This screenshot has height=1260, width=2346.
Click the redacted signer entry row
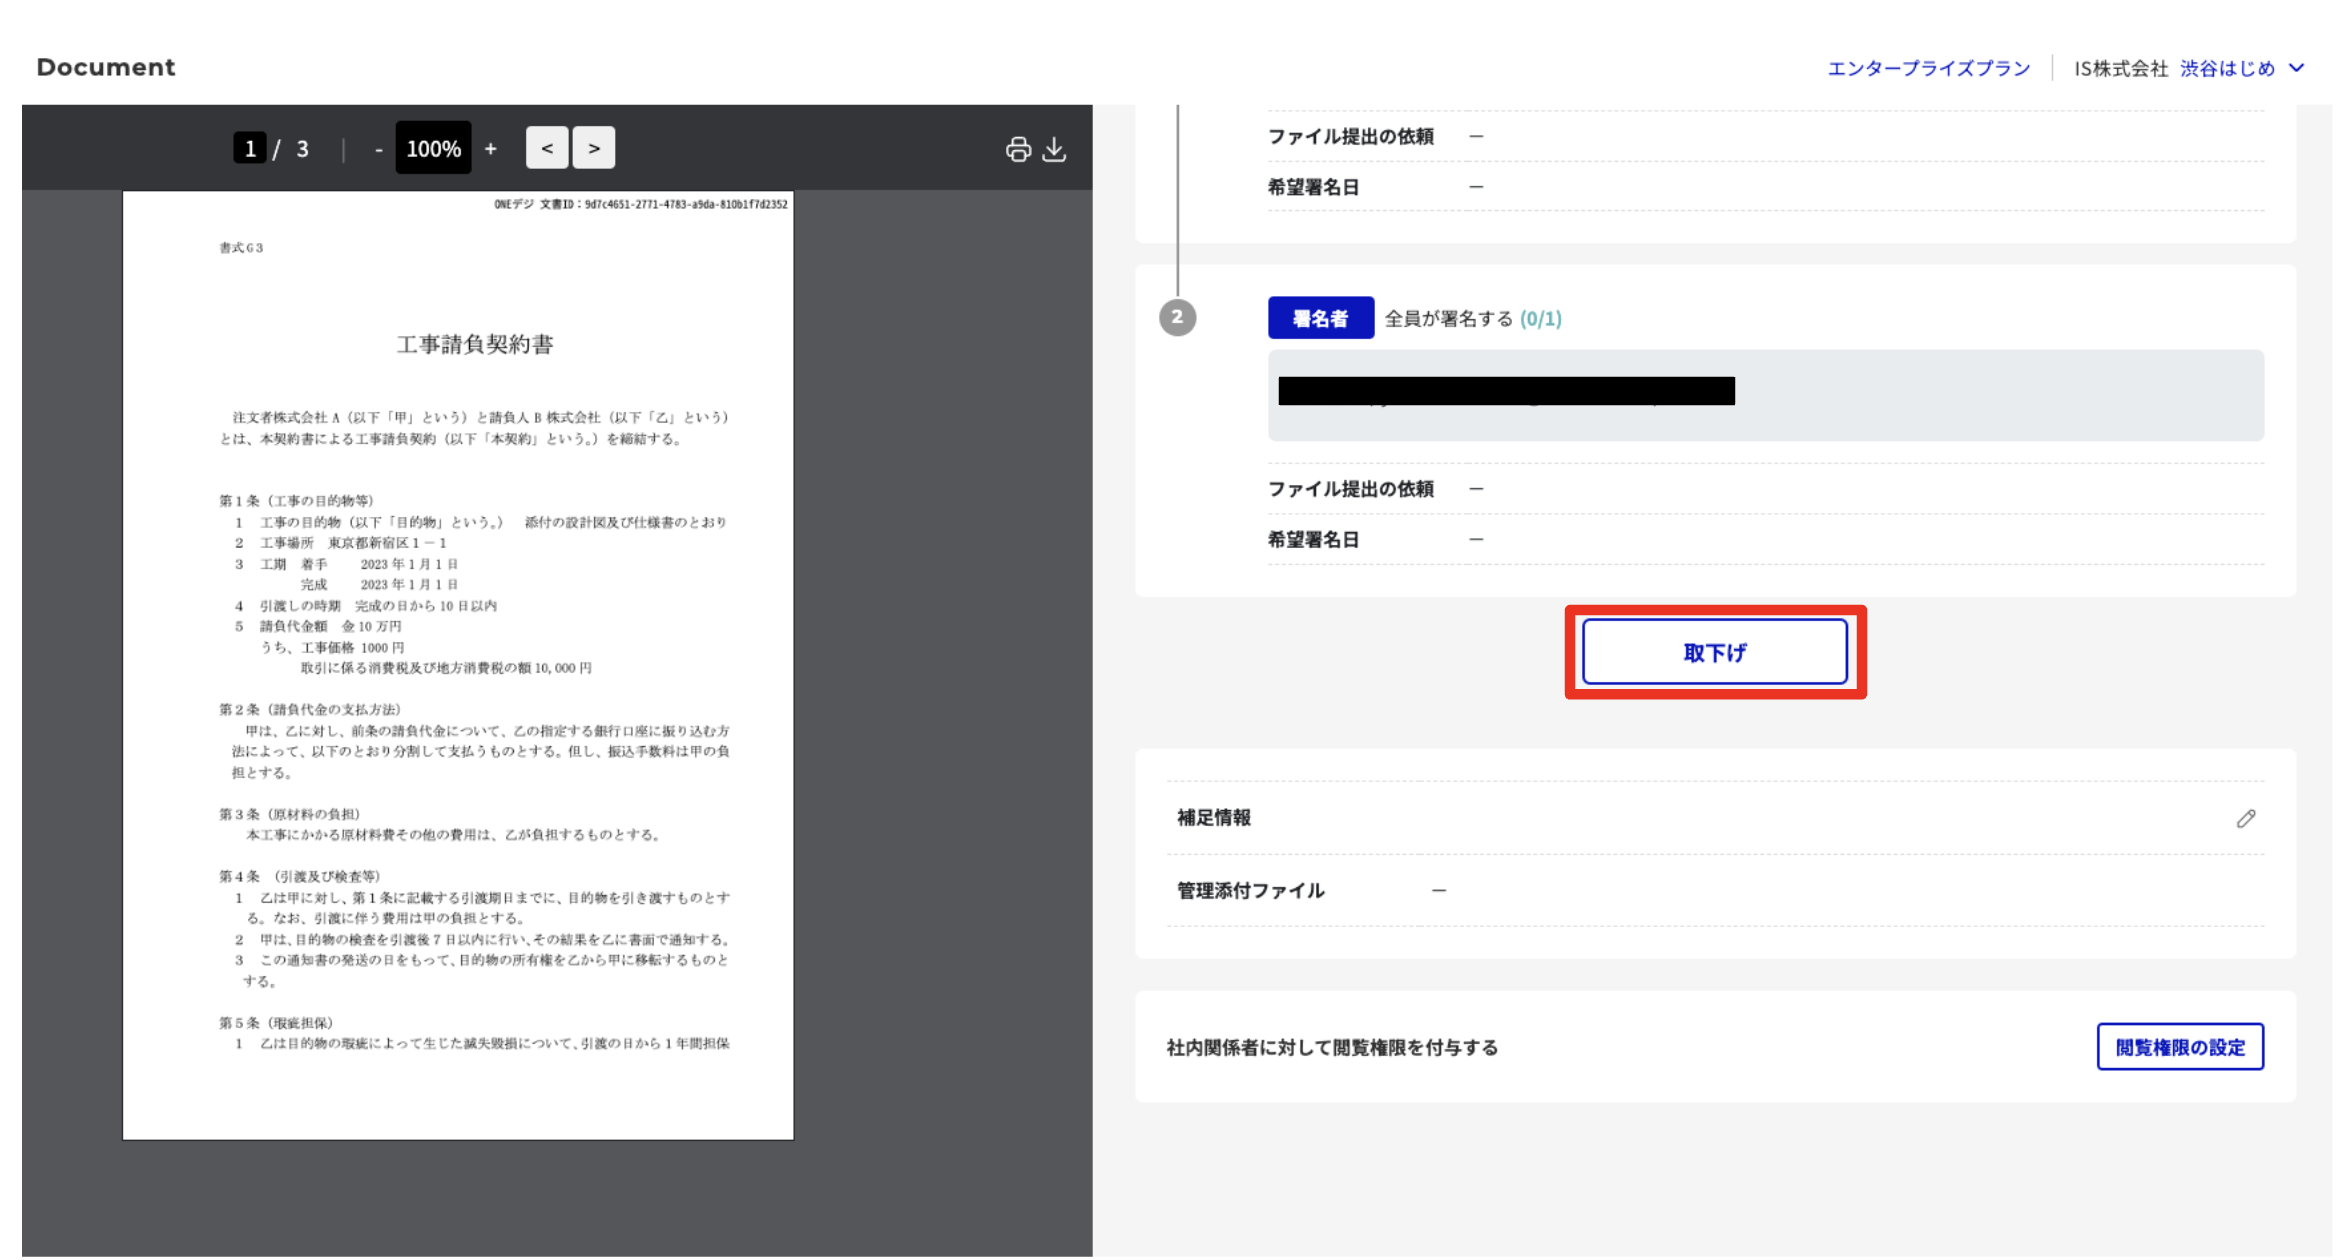click(1764, 395)
